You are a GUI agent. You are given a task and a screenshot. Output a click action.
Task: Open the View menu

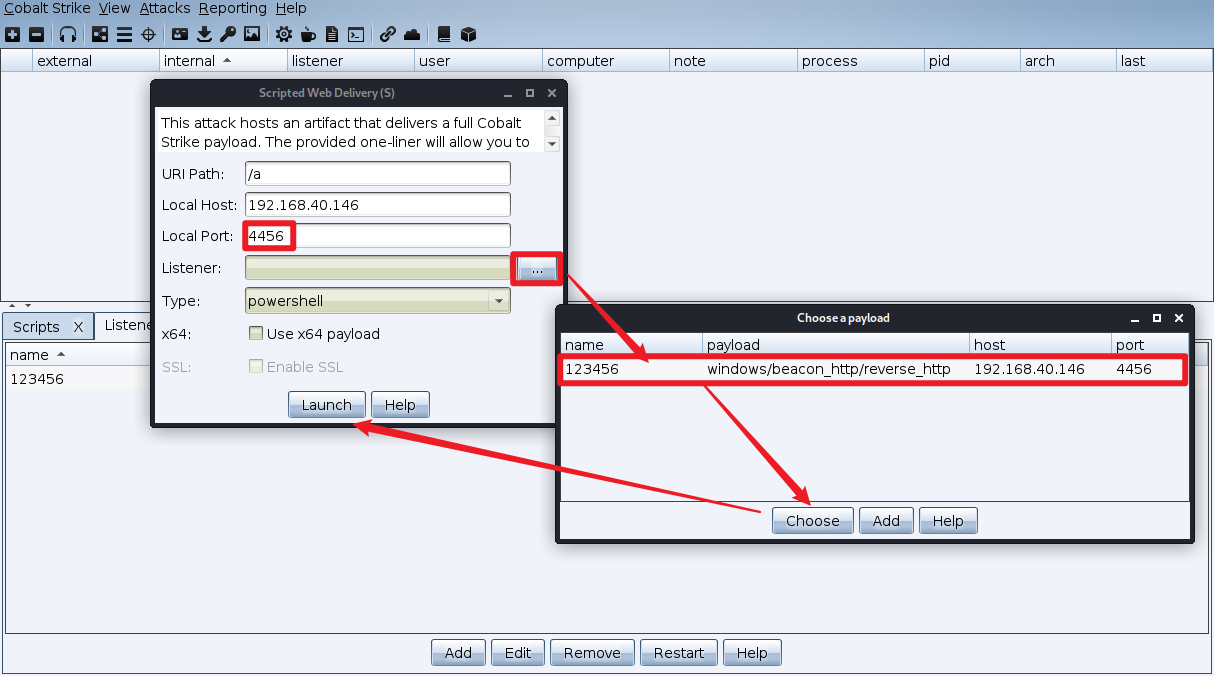115,8
